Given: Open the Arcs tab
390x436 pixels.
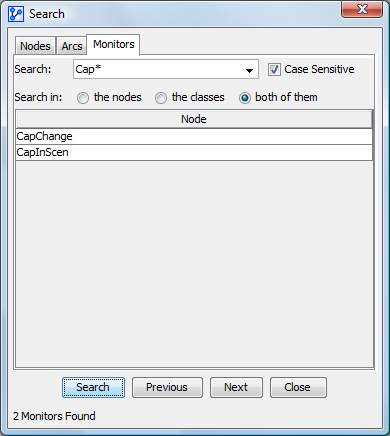Looking at the screenshot, I should [x=72, y=46].
